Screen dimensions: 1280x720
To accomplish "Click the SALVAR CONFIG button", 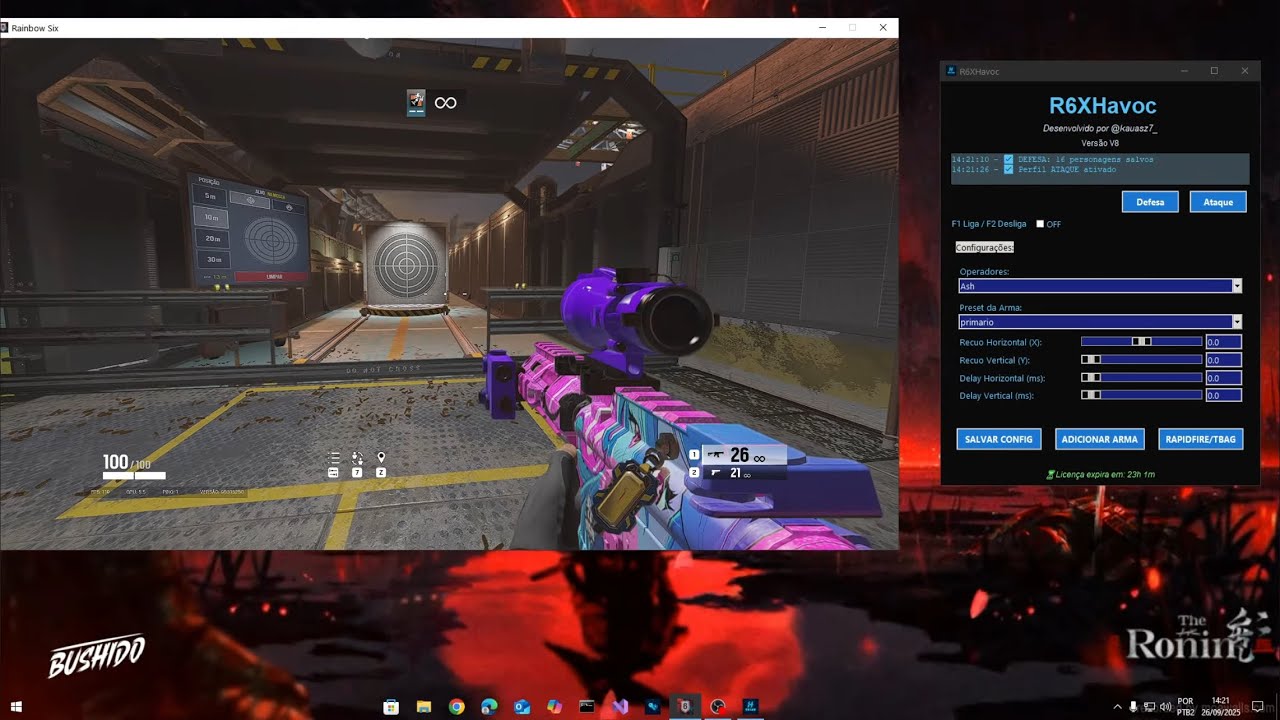I will click(x=999, y=439).
